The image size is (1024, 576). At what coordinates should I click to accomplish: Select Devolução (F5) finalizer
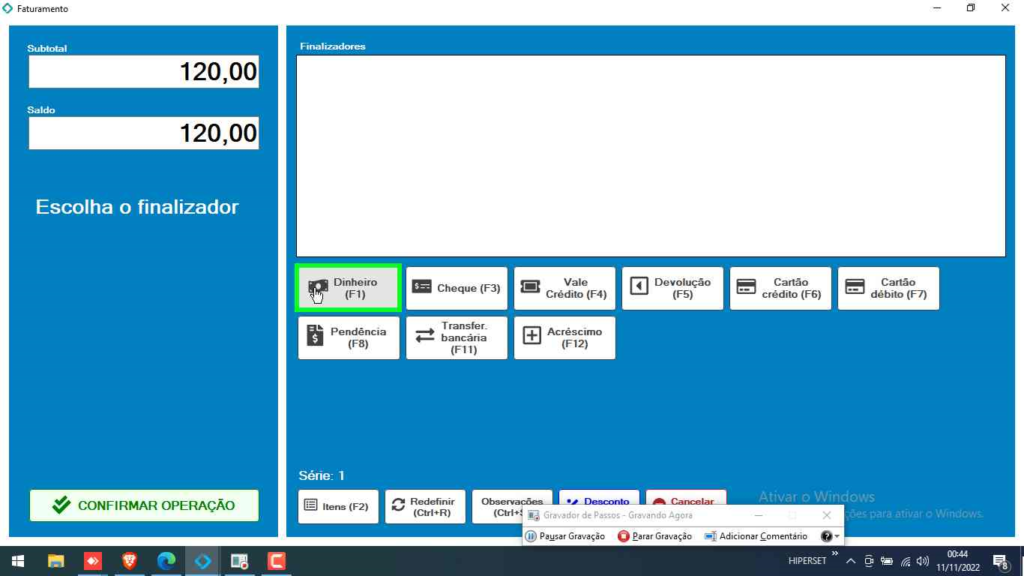click(672, 288)
